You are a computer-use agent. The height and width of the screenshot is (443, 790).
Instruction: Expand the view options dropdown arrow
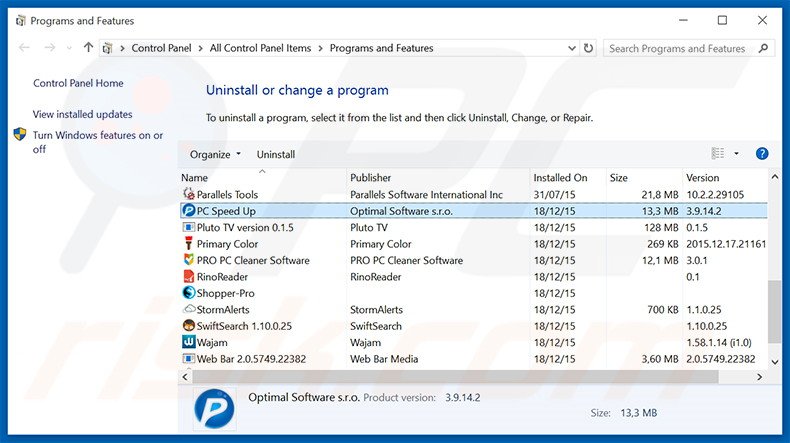[736, 154]
